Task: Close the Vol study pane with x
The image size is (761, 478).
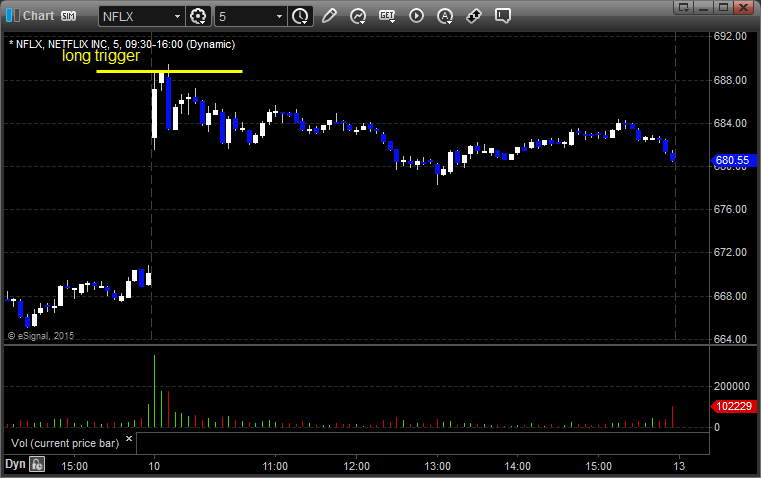Action: click(129, 439)
